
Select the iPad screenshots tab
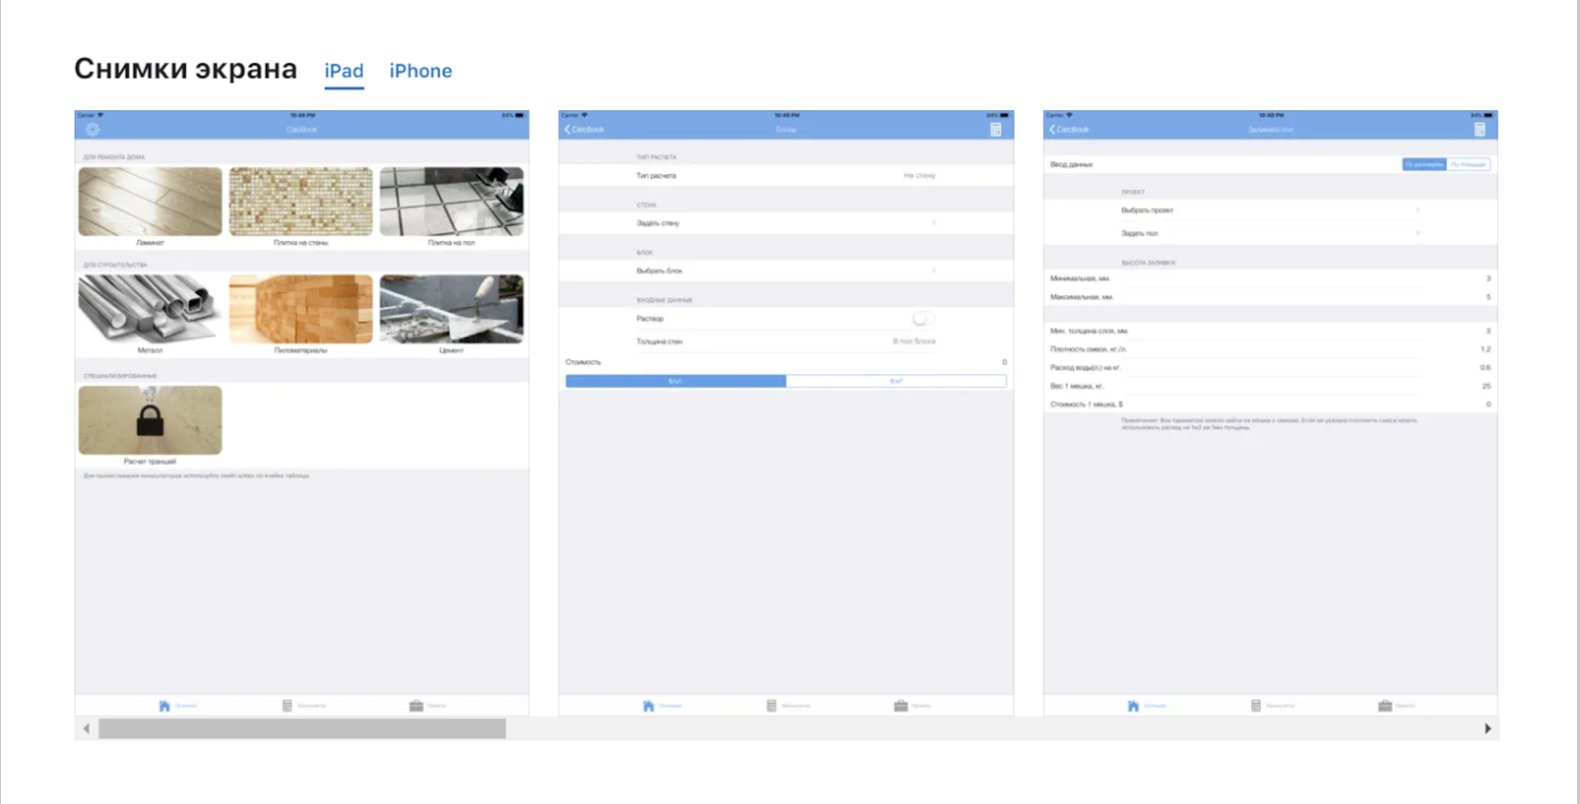(x=343, y=71)
